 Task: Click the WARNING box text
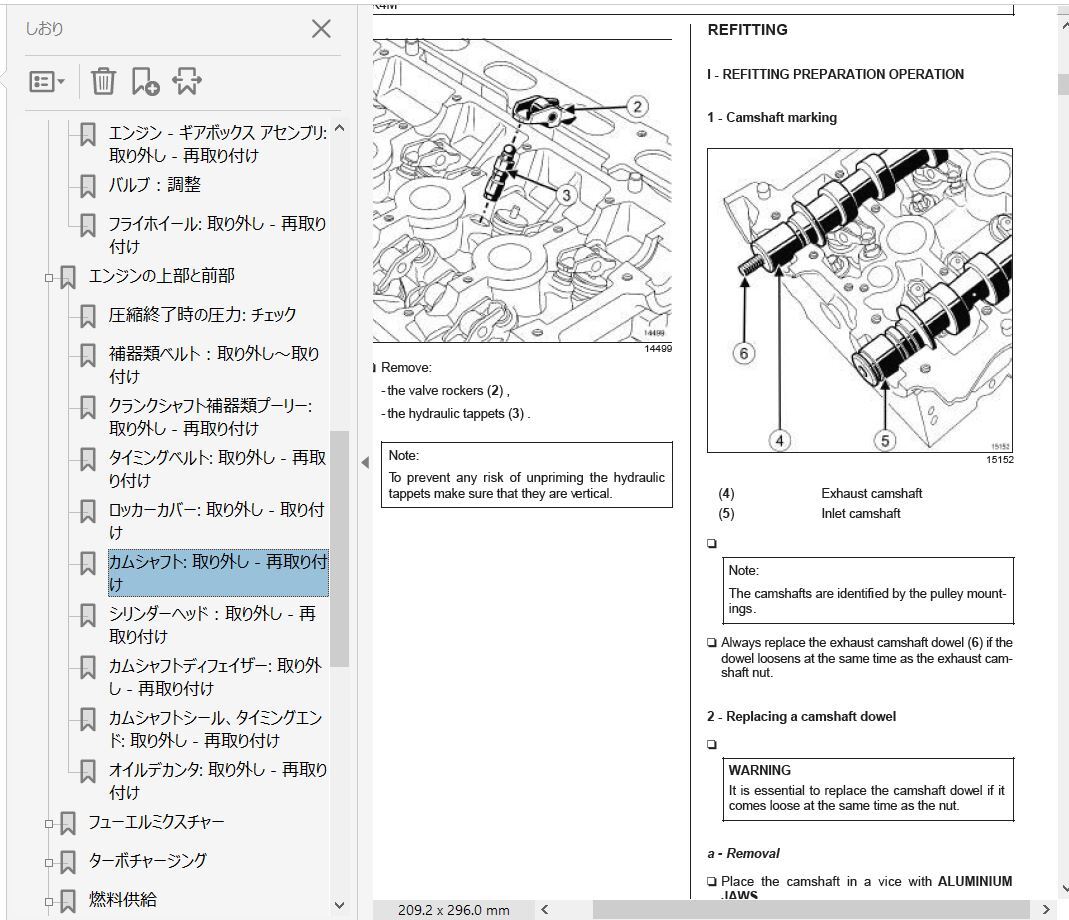click(868, 789)
